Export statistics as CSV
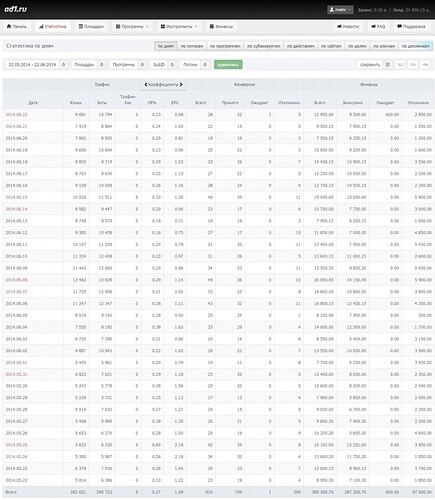This screenshot has height=500, width=435. pos(413,65)
